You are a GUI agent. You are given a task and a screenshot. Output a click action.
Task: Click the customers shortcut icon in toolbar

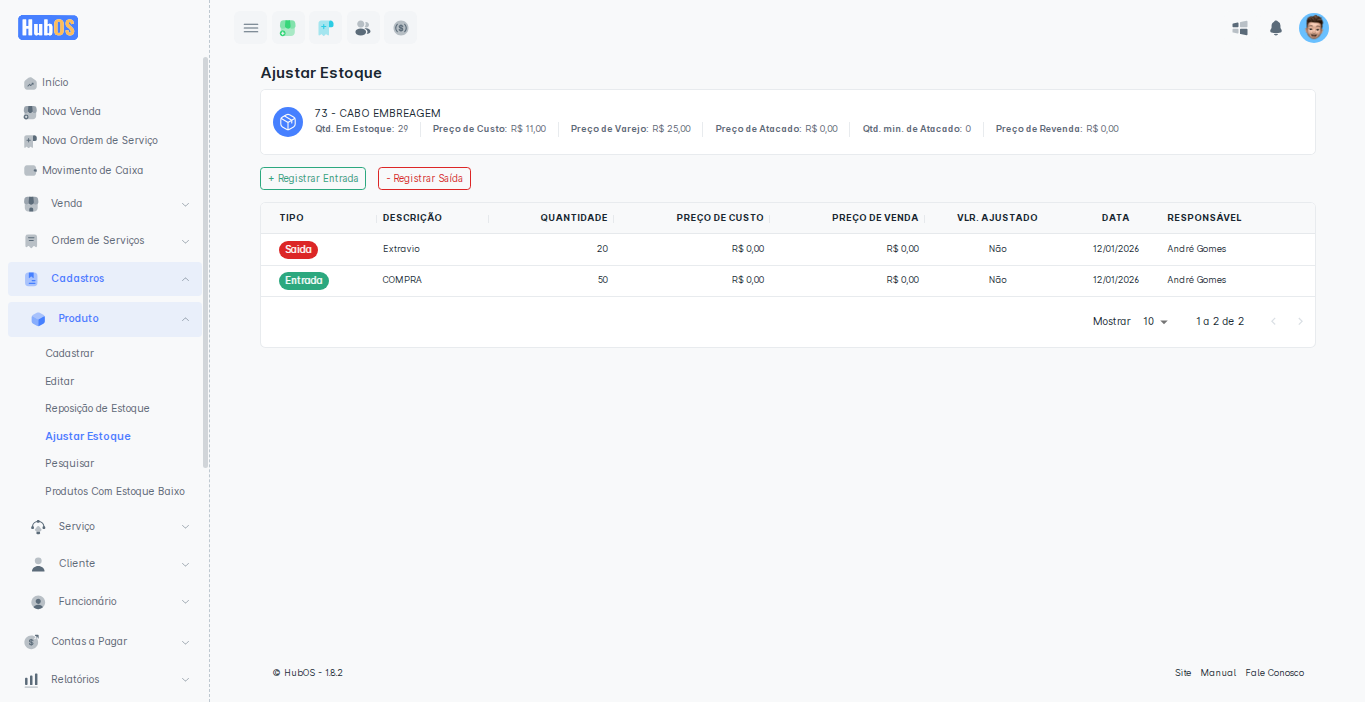click(x=363, y=28)
